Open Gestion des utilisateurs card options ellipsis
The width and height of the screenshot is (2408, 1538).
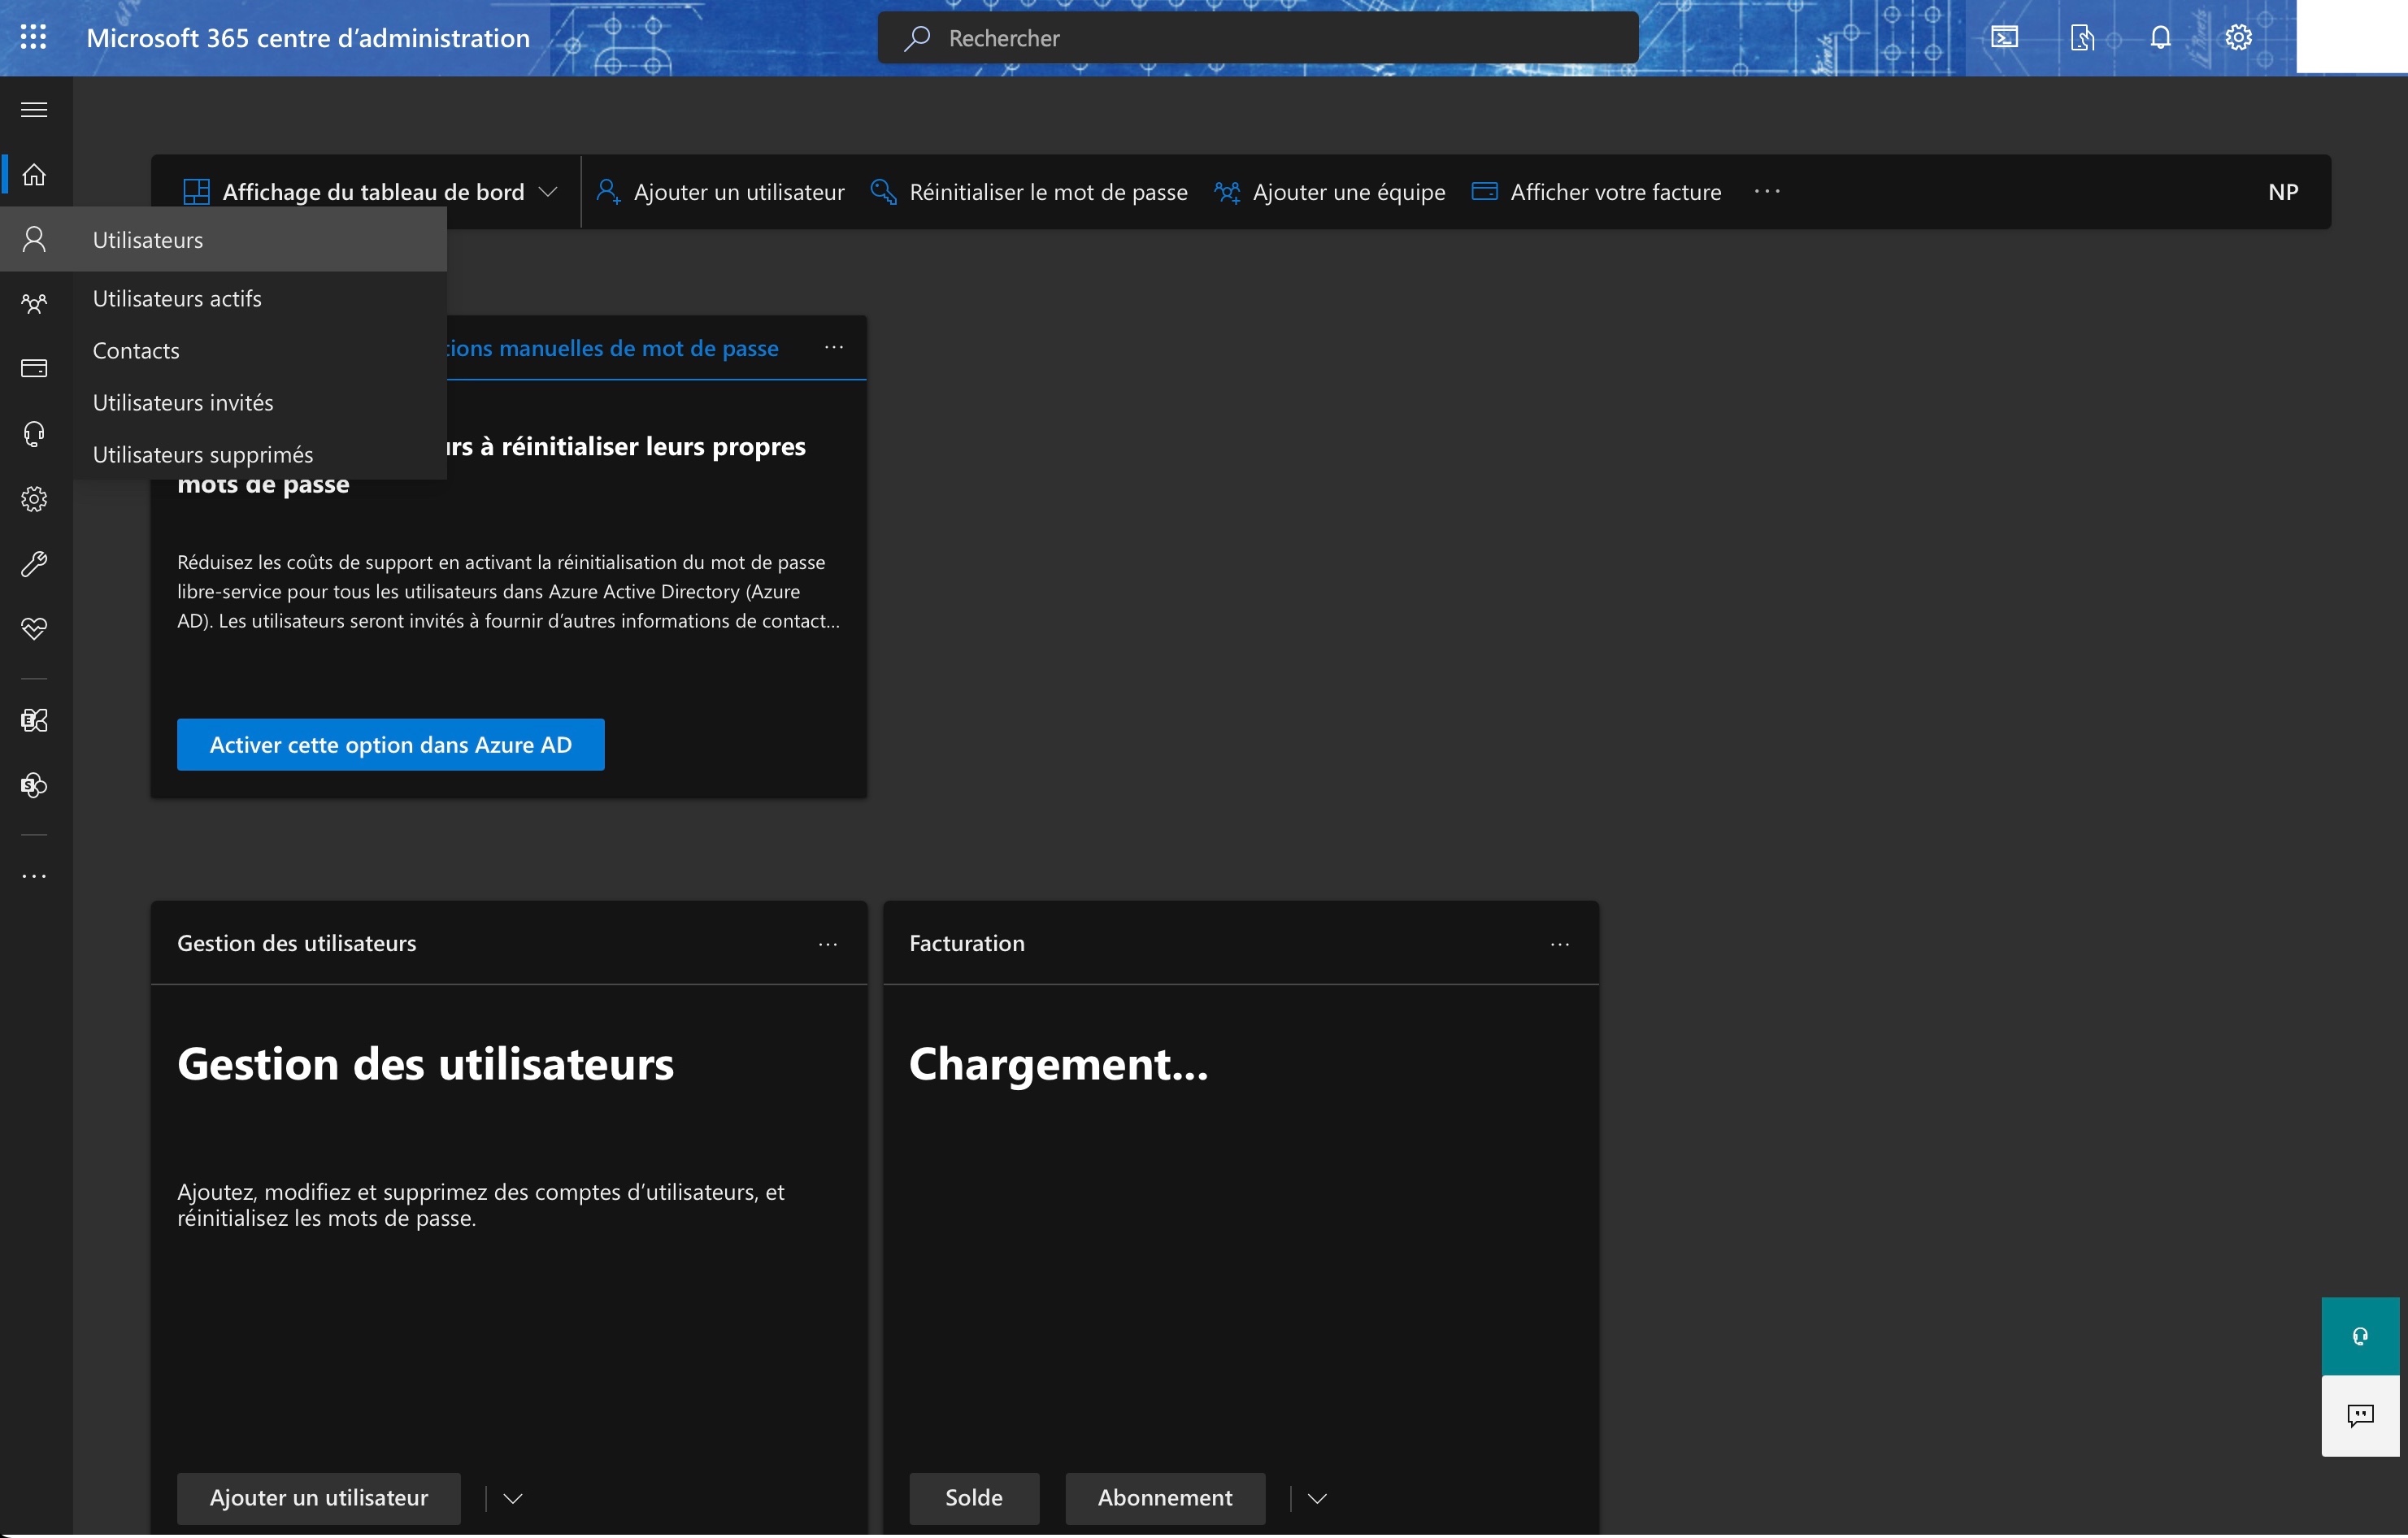tap(827, 944)
